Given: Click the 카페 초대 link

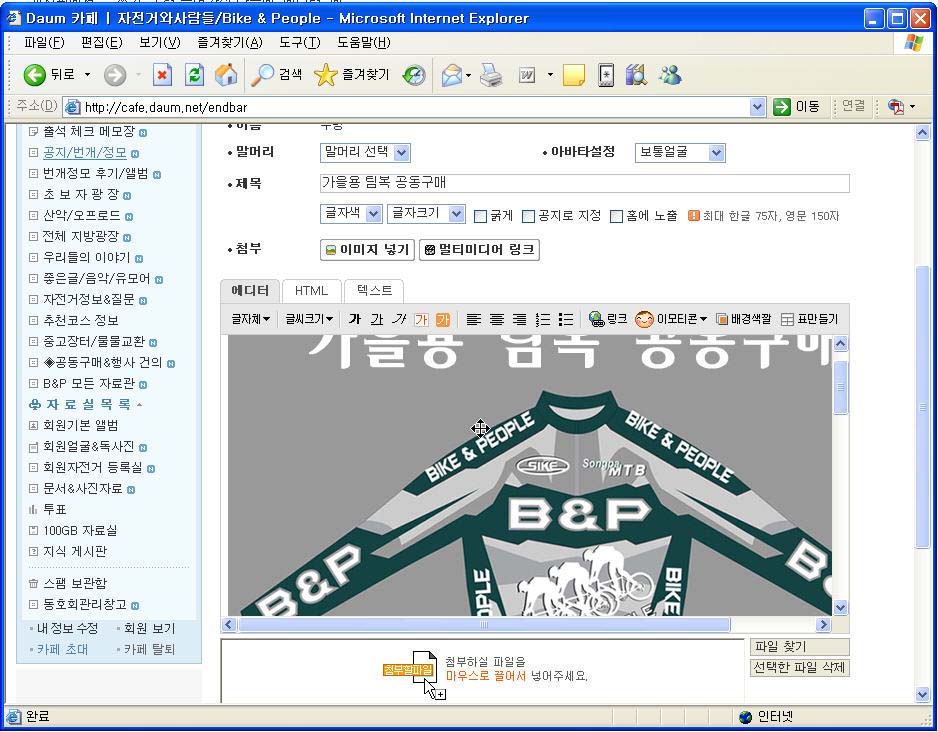Looking at the screenshot, I should pos(62,649).
